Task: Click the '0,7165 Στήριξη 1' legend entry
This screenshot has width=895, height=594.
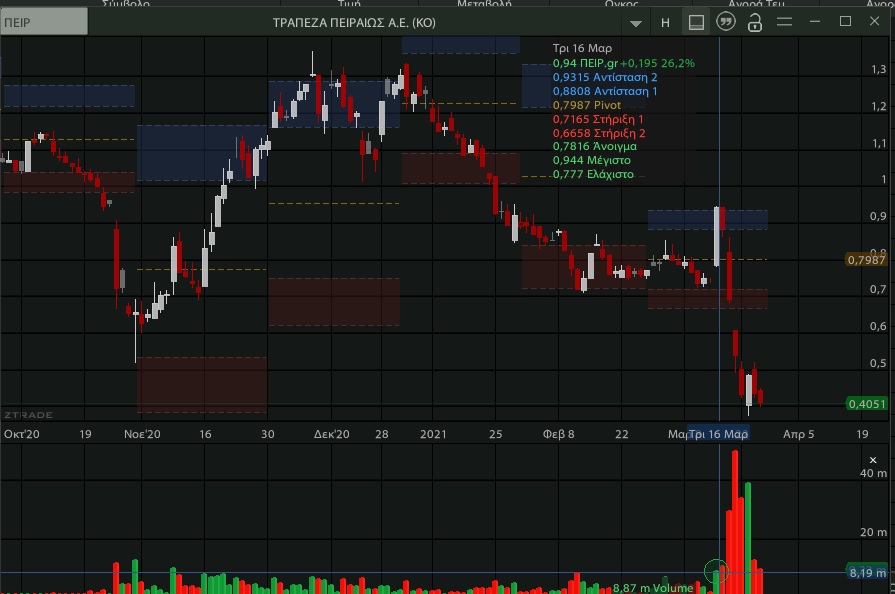Action: [x=598, y=119]
